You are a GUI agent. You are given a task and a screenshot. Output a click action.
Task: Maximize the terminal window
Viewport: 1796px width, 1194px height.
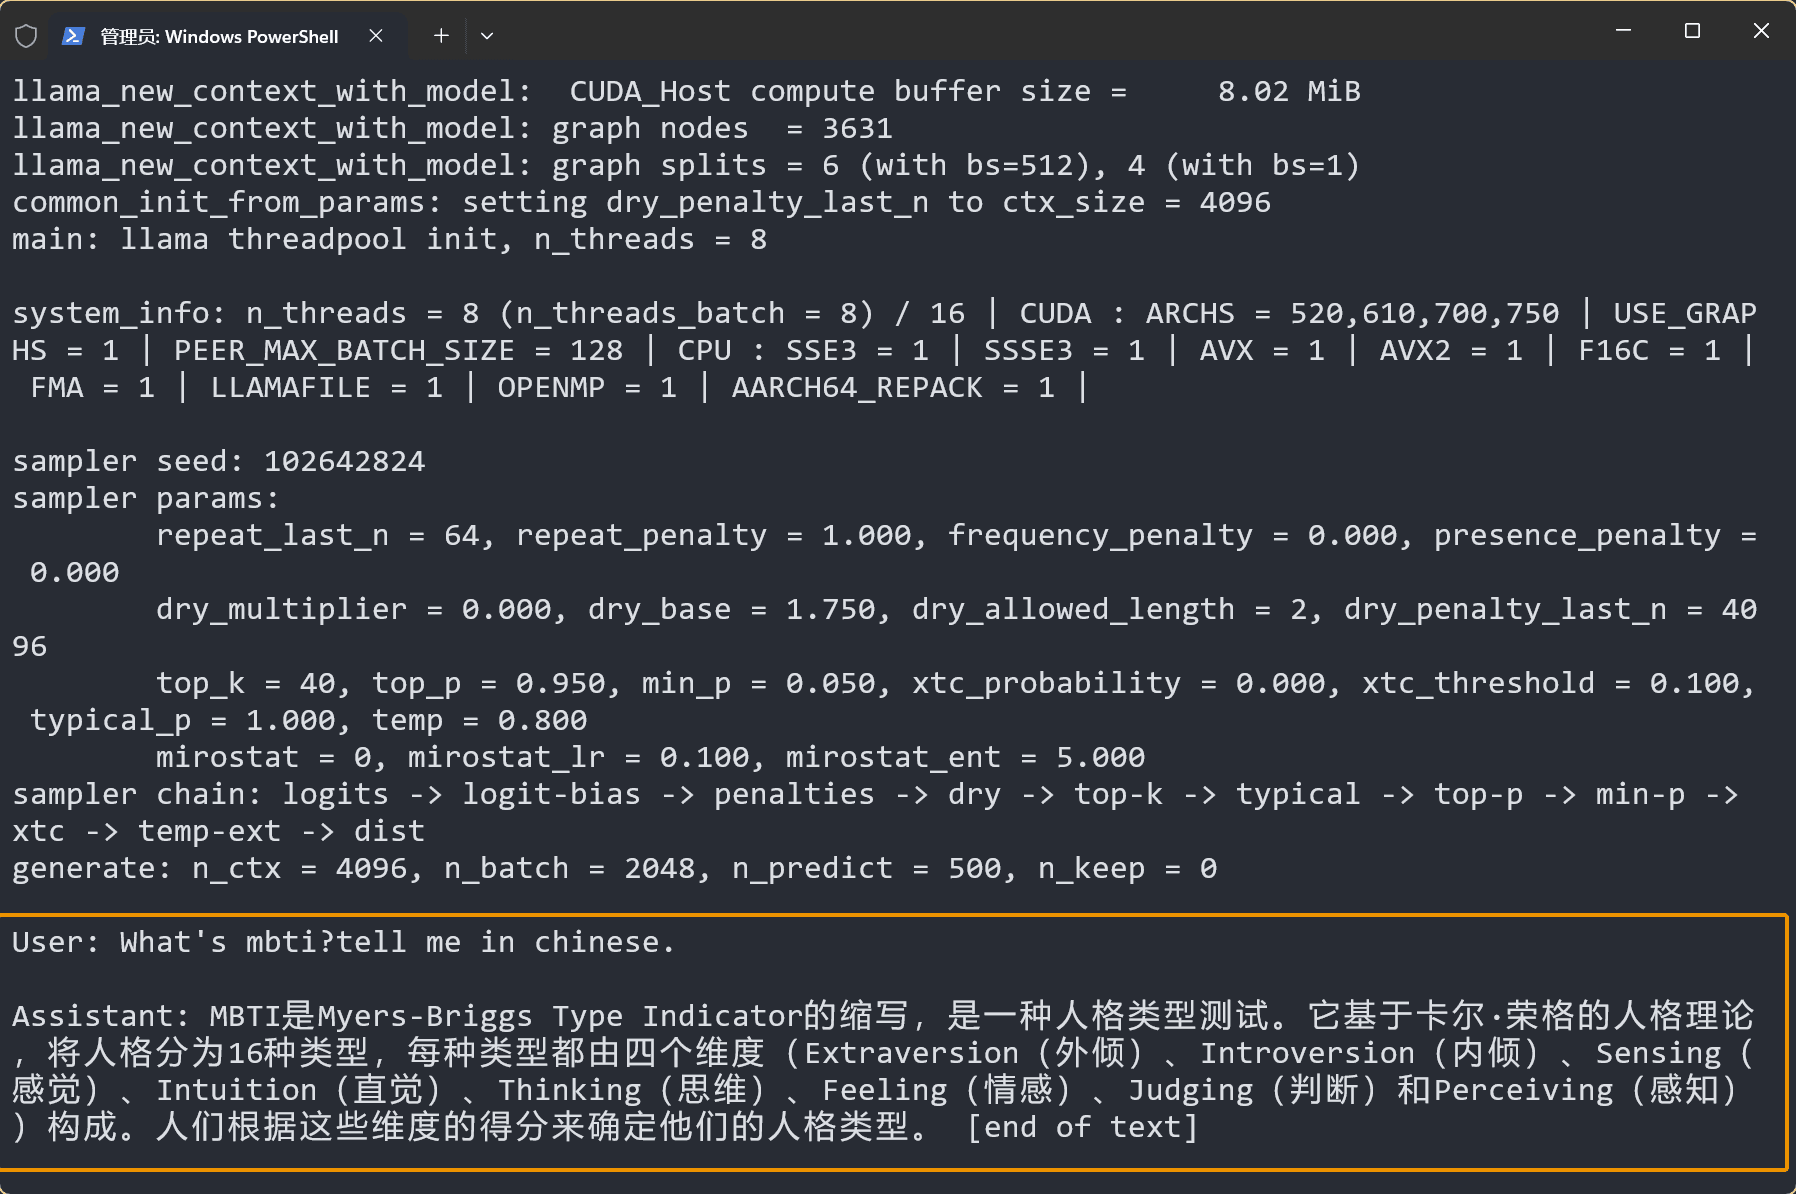[x=1692, y=31]
